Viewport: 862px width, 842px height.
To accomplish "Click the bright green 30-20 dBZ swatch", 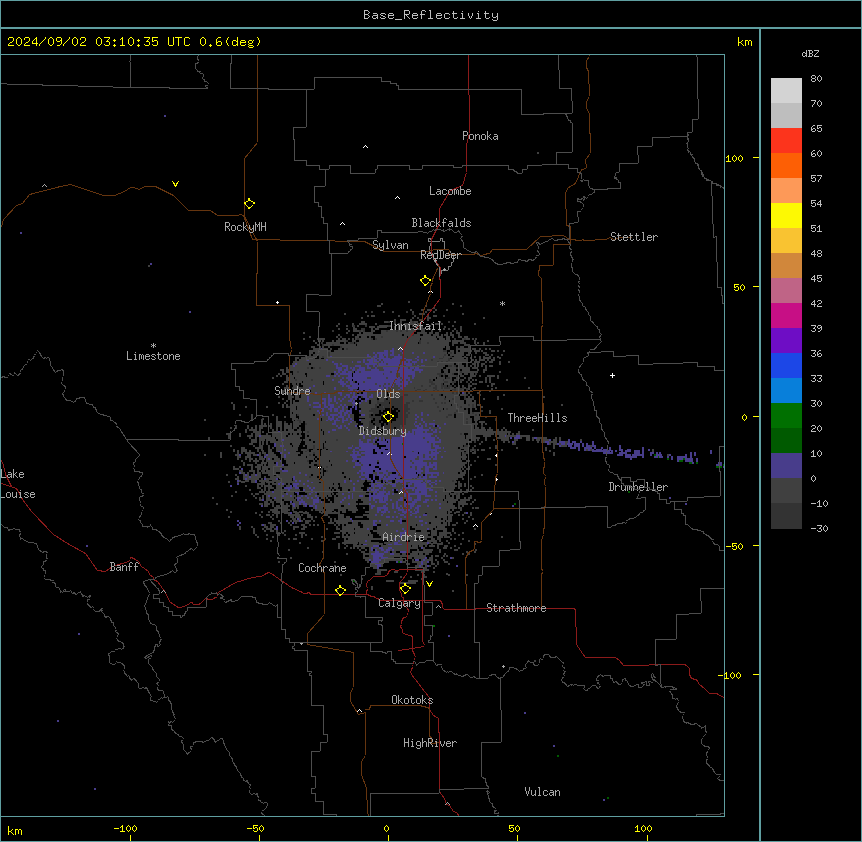I will (786, 416).
